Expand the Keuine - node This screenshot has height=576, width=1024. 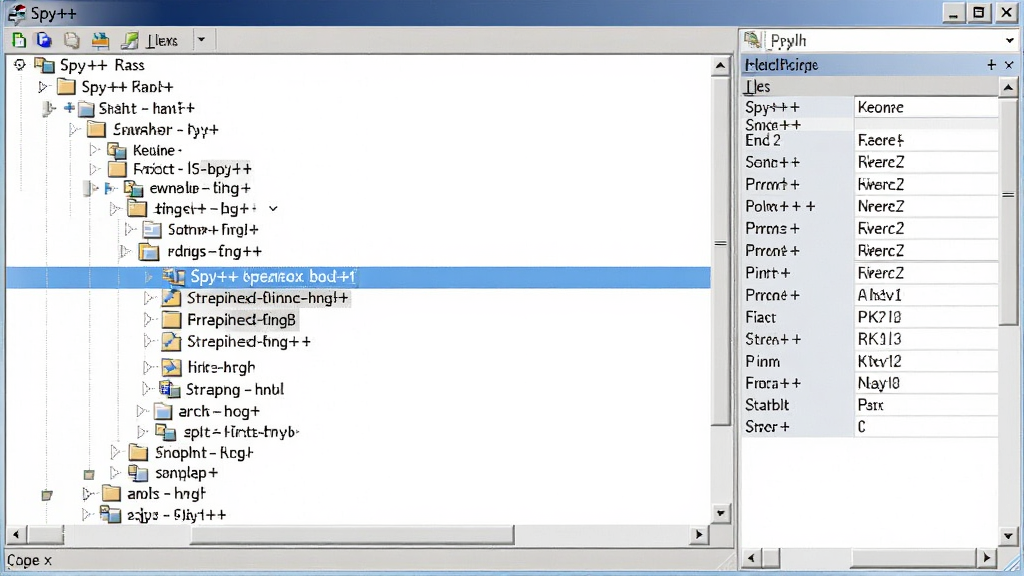pos(95,150)
